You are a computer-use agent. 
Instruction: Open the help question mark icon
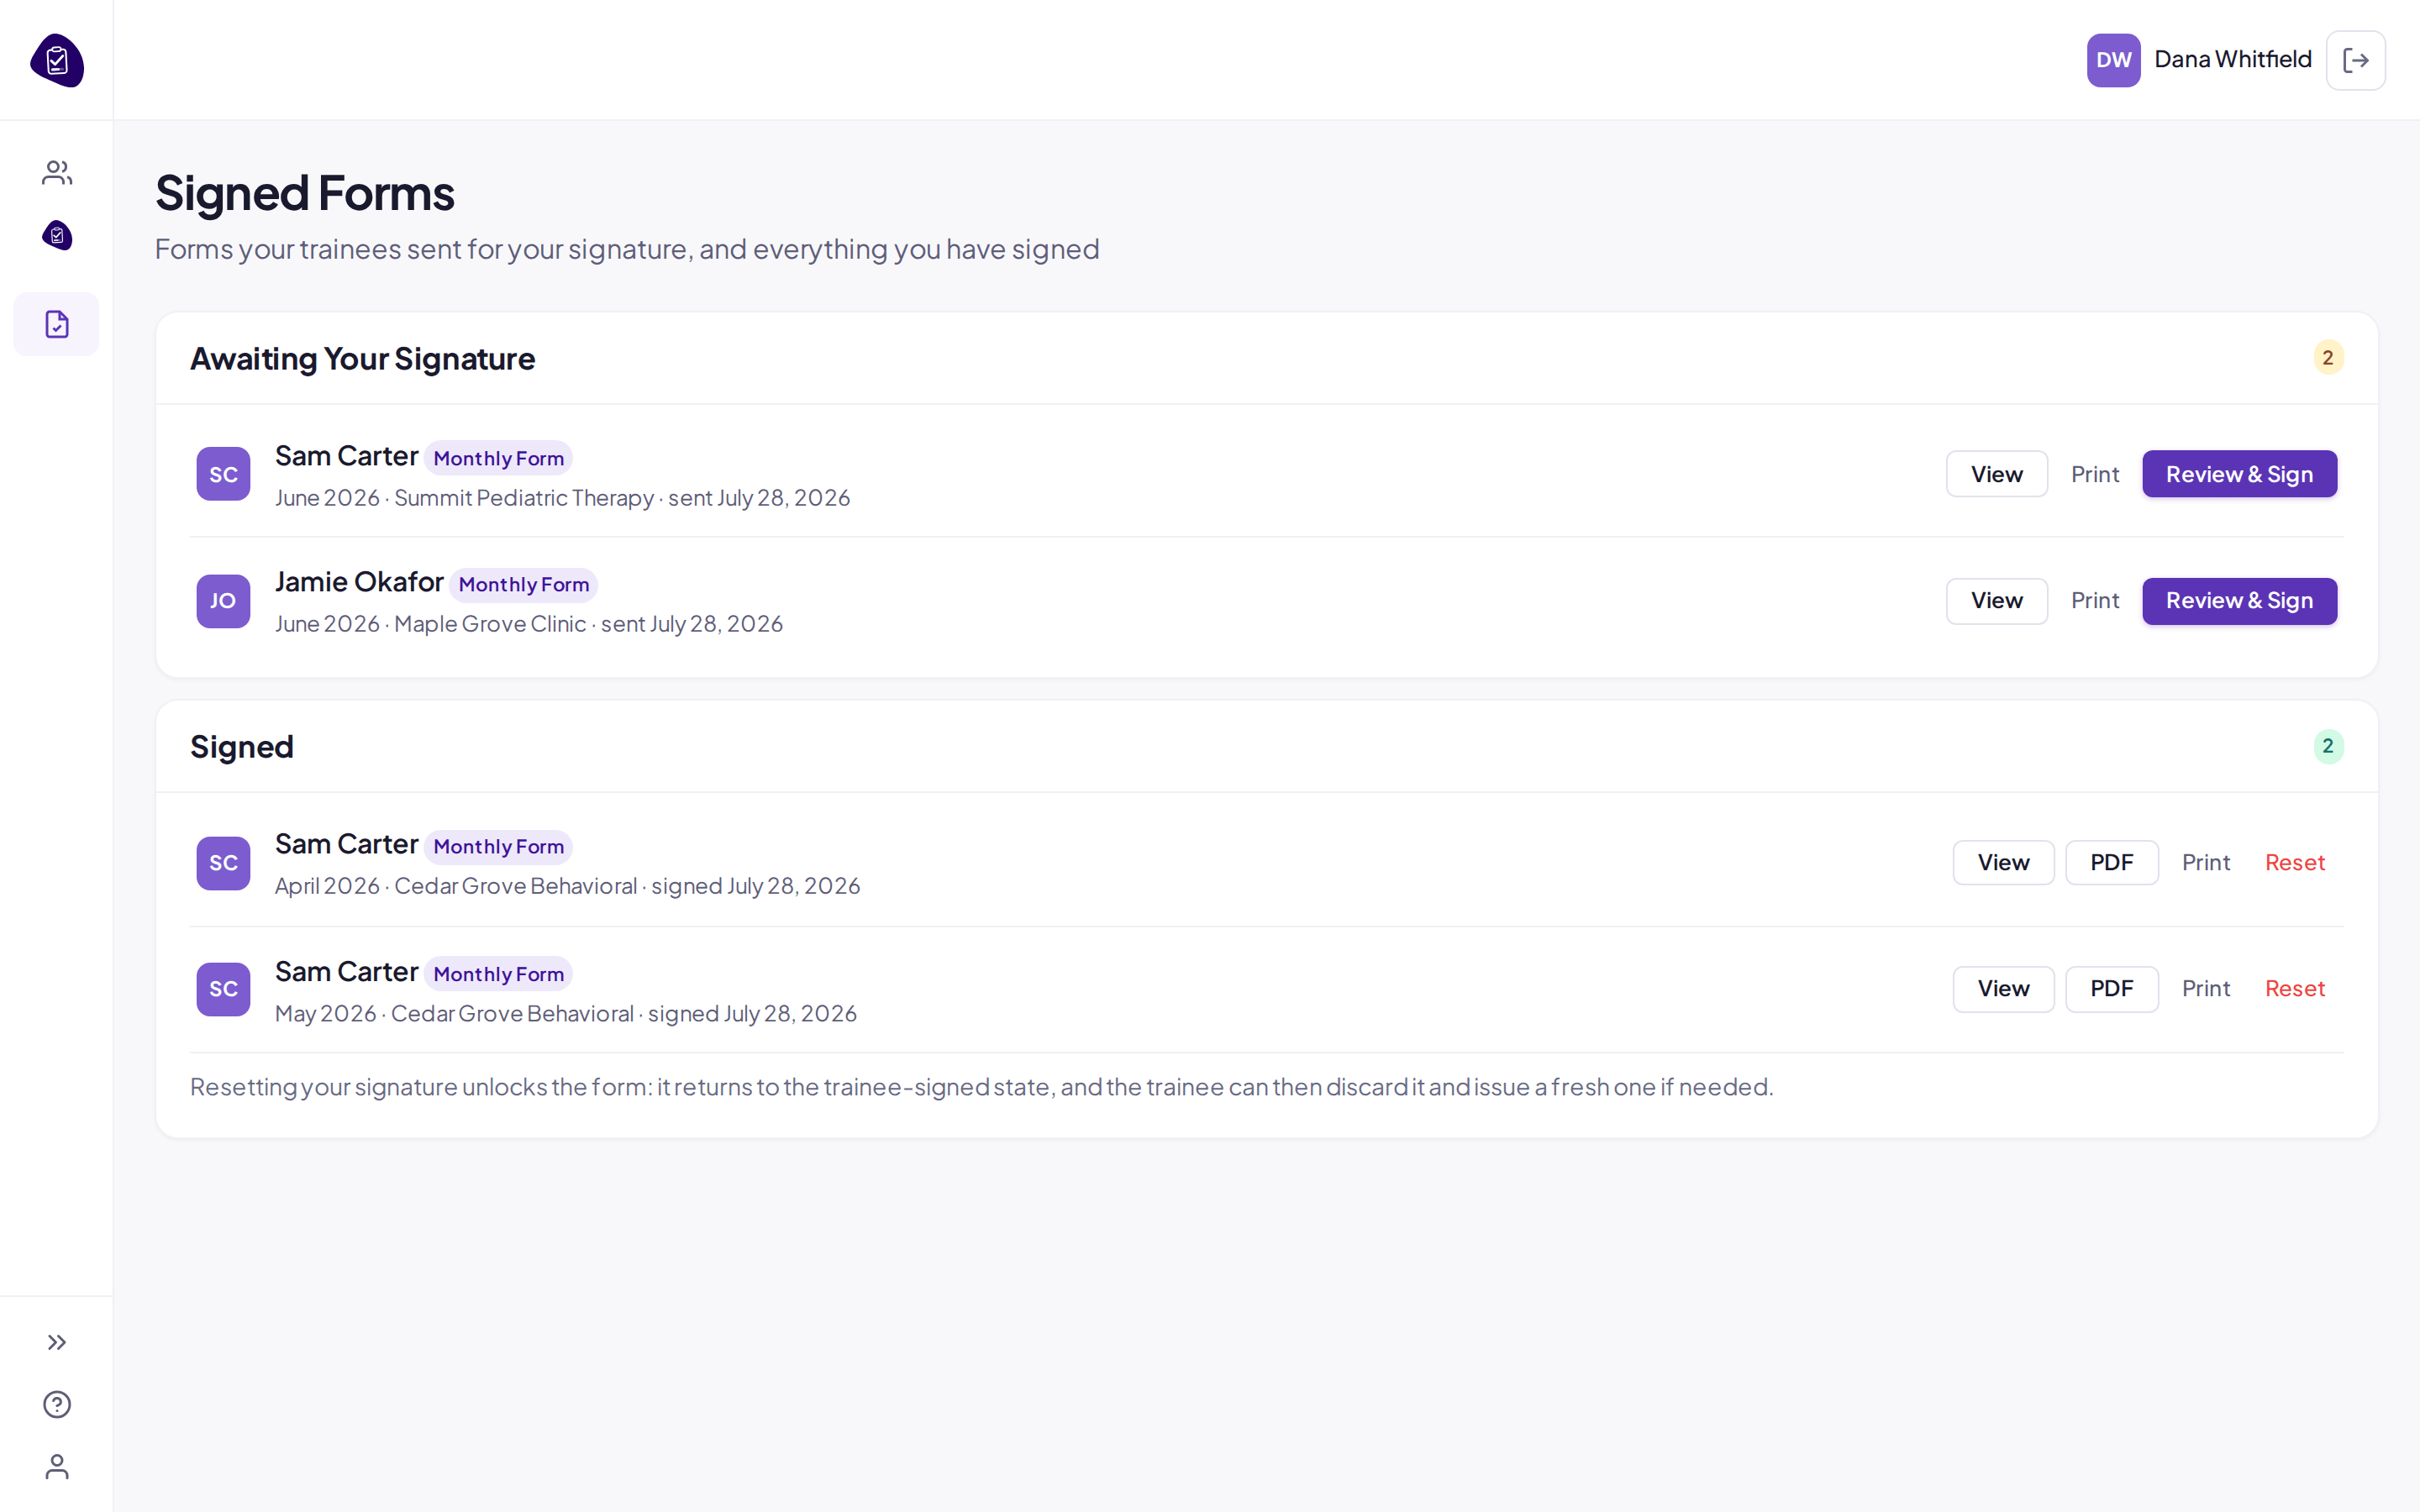(x=57, y=1404)
